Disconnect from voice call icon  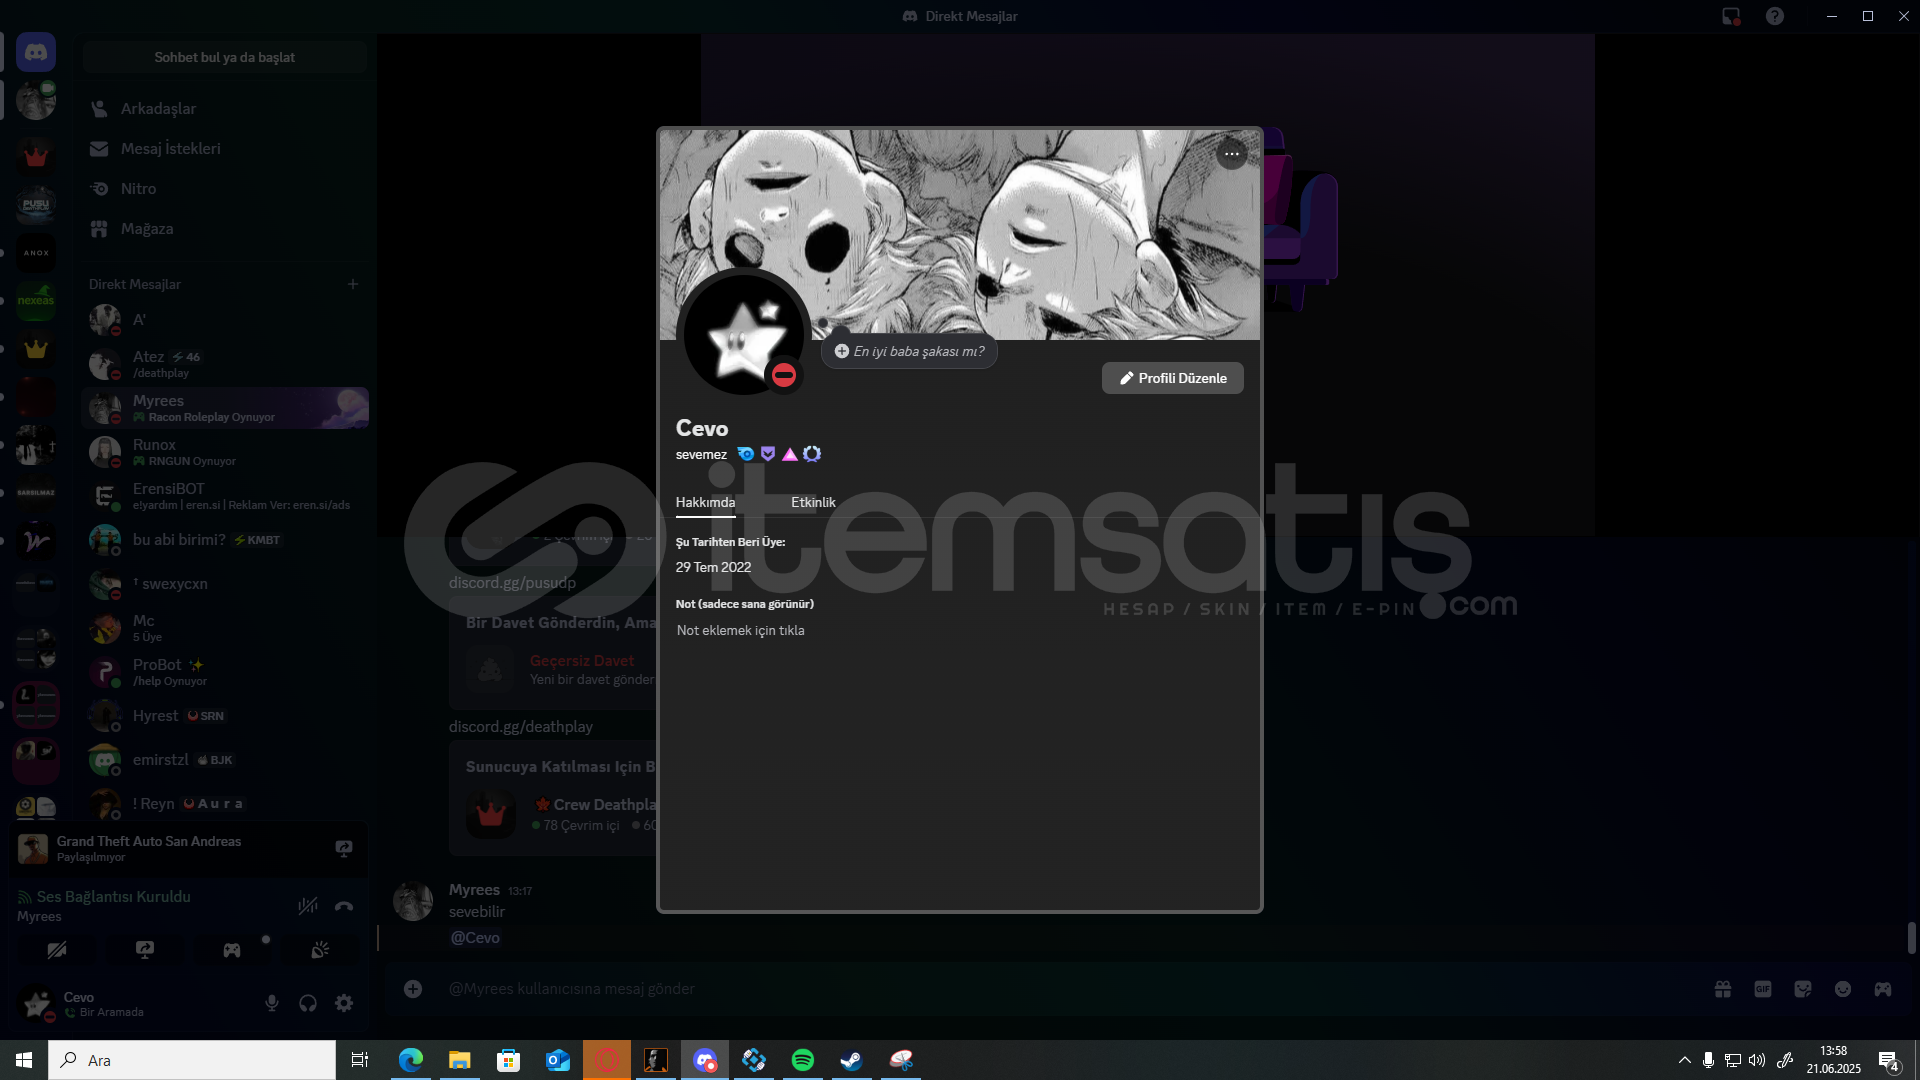pos(344,906)
